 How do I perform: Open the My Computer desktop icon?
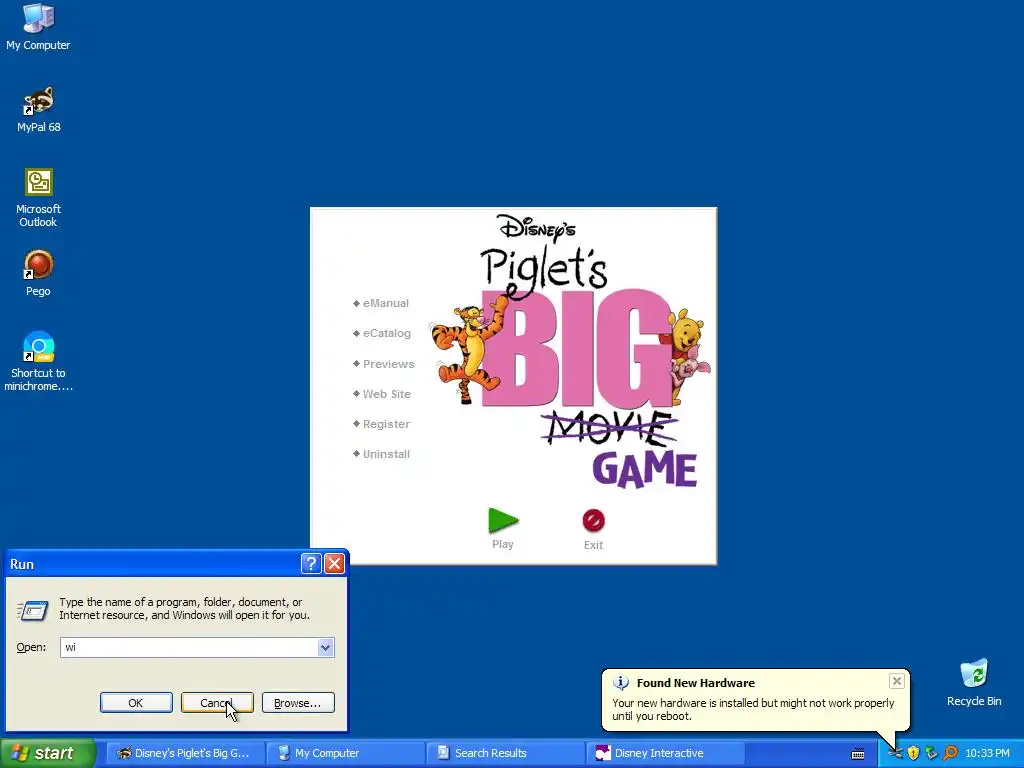click(38, 26)
